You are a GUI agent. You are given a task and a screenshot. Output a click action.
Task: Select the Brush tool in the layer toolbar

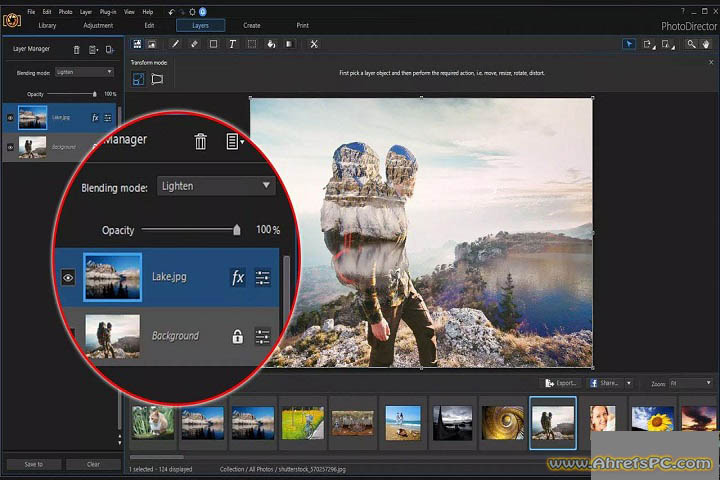(x=175, y=44)
